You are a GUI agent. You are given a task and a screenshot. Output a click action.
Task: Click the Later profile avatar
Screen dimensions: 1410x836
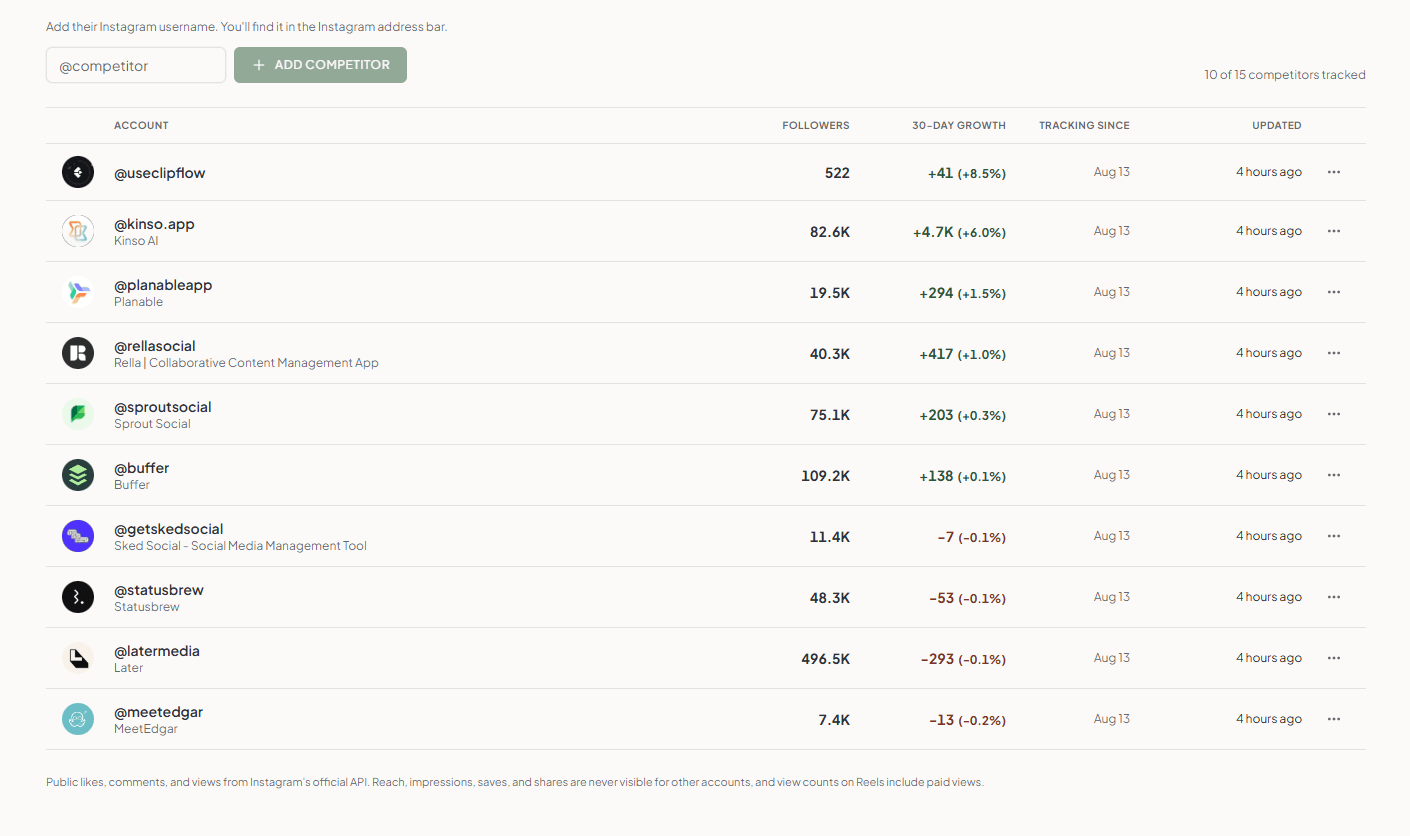tap(78, 658)
